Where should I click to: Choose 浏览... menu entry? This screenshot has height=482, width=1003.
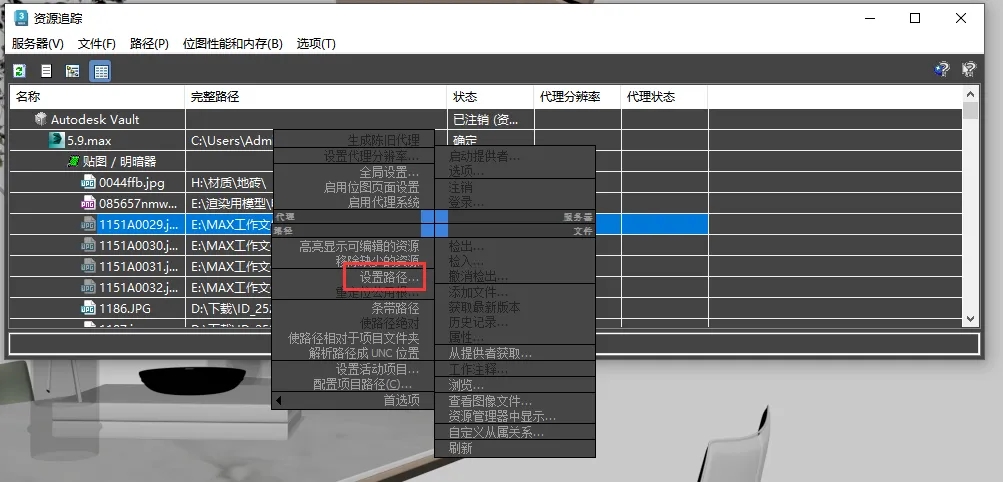pyautogui.click(x=466, y=385)
